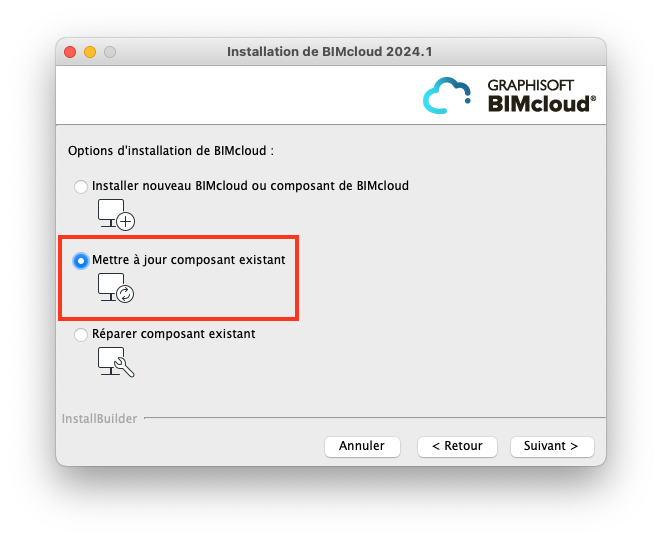Click the 'Installer nouveau BIMcloud ou composant' label
This screenshot has width=662, height=540.
click(x=250, y=186)
